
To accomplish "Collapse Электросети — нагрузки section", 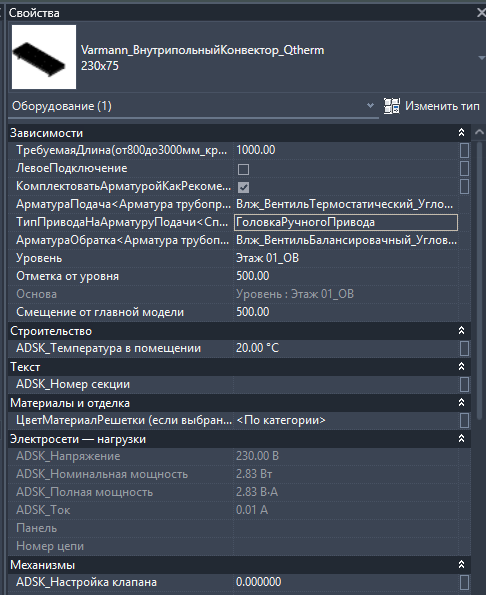I will pyautogui.click(x=461, y=439).
